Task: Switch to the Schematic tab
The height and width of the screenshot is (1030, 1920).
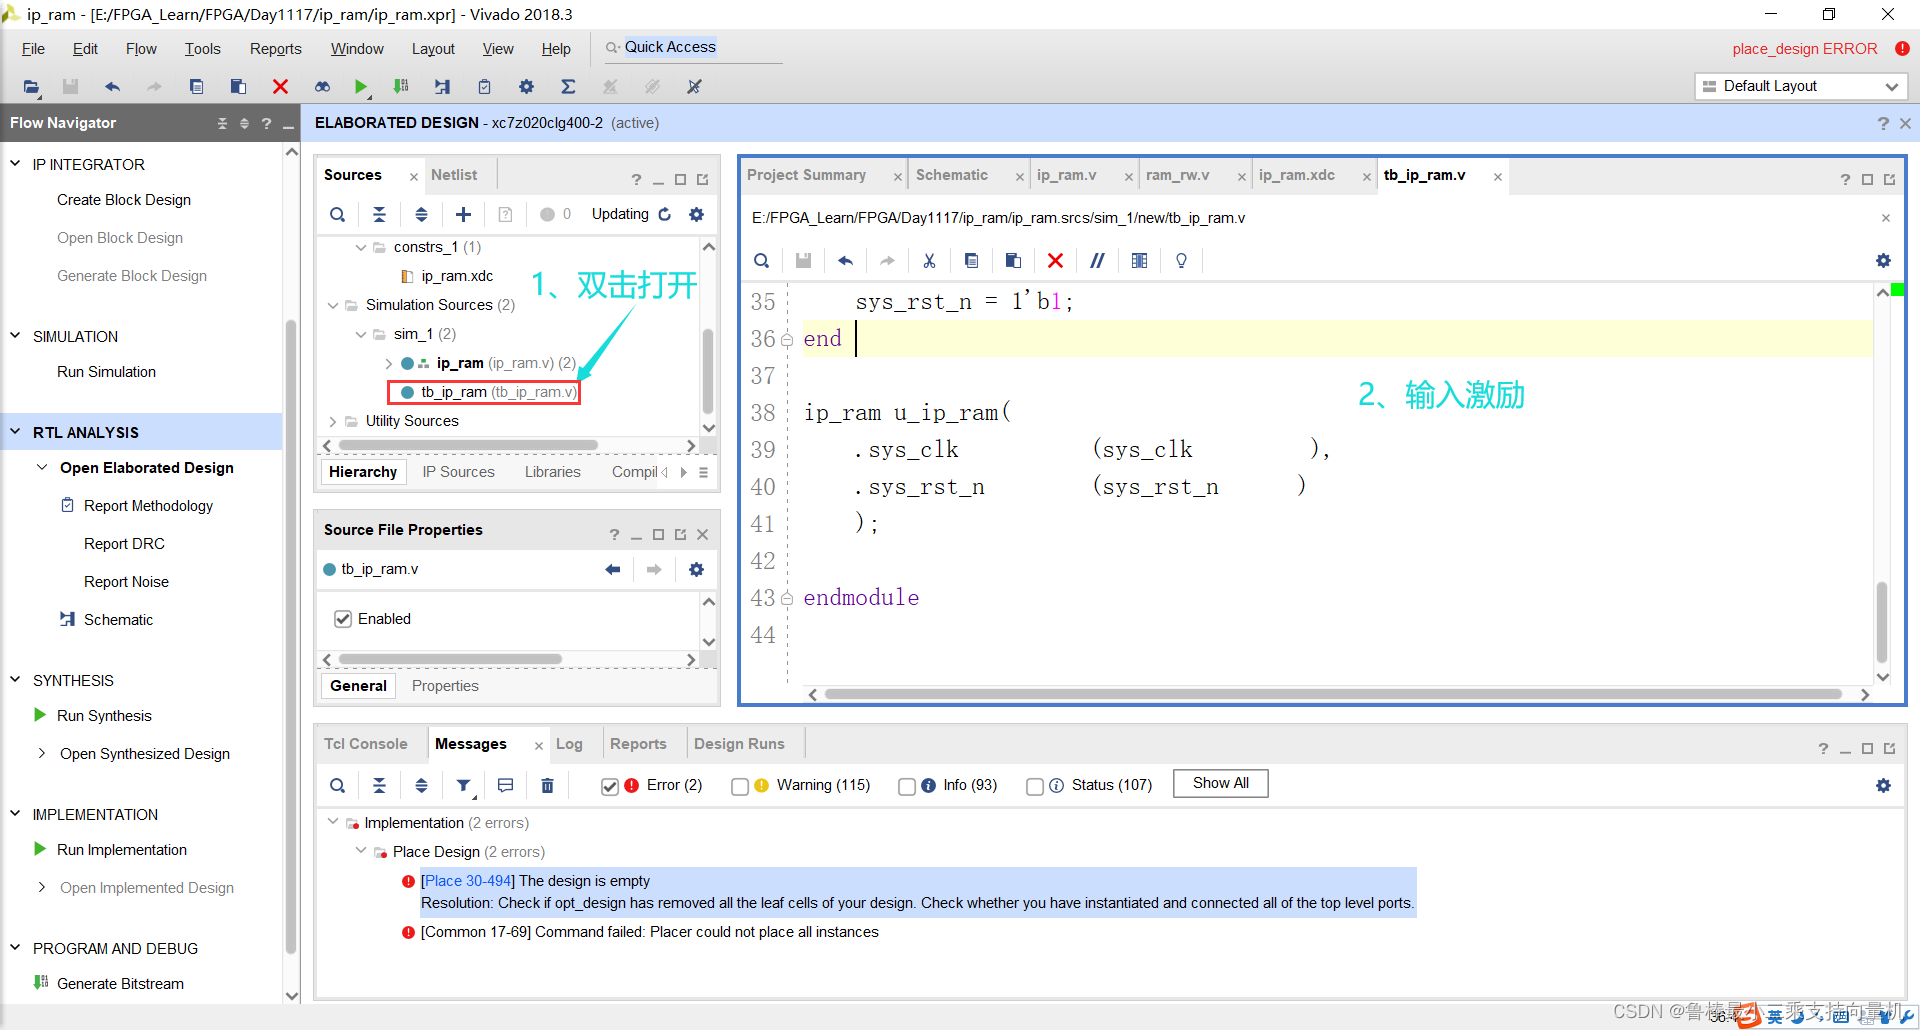Action: (952, 175)
